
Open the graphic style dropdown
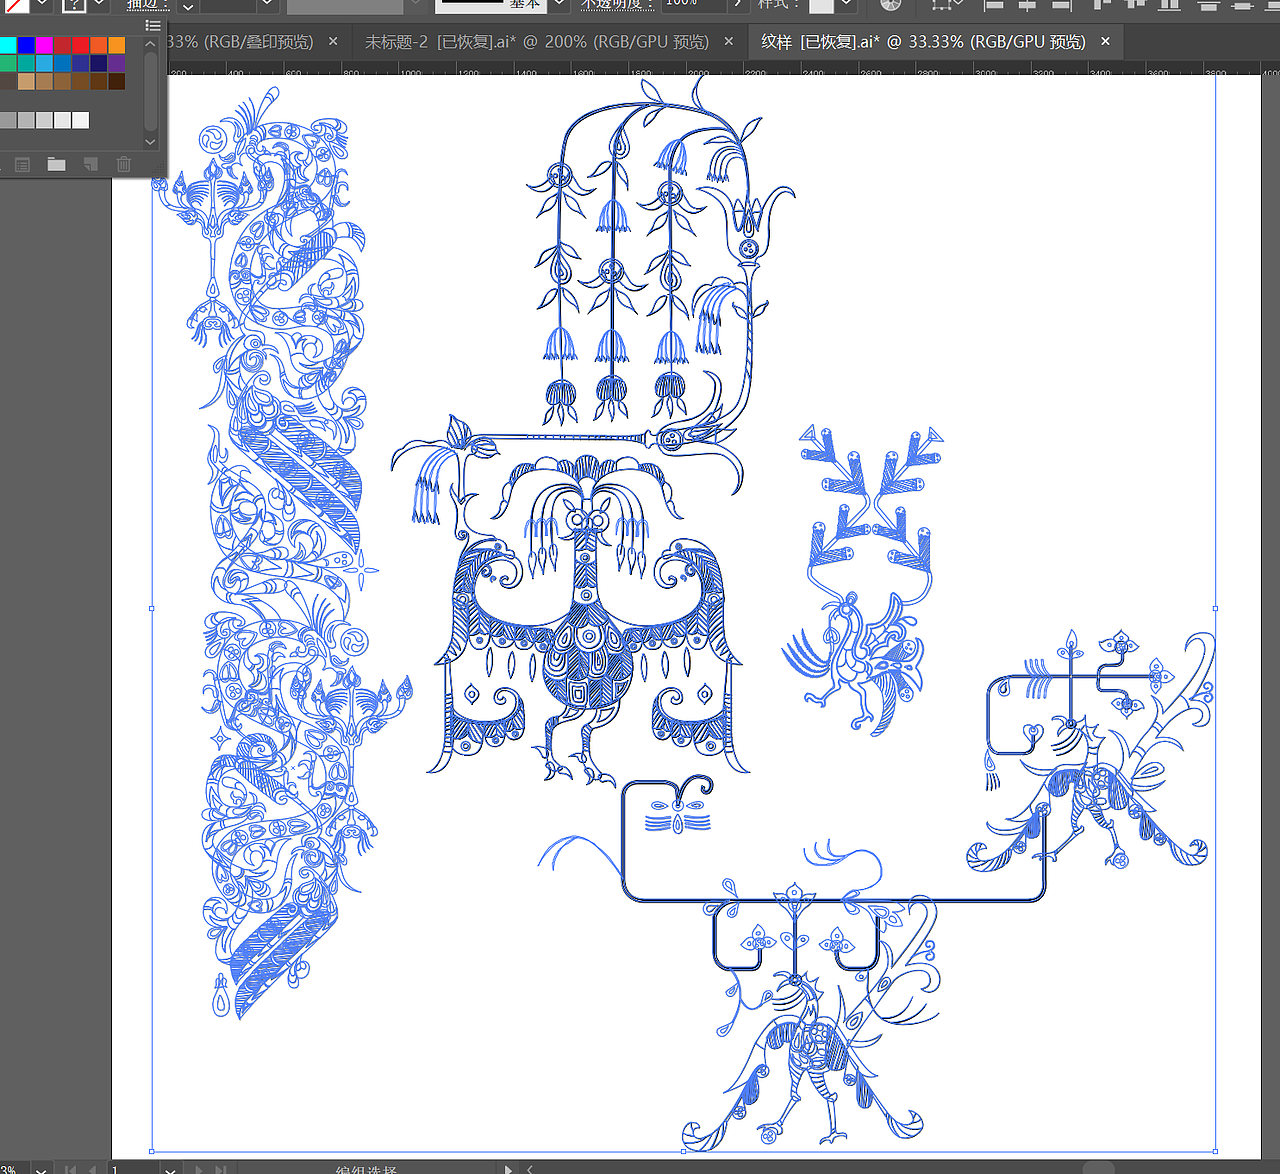pyautogui.click(x=847, y=5)
